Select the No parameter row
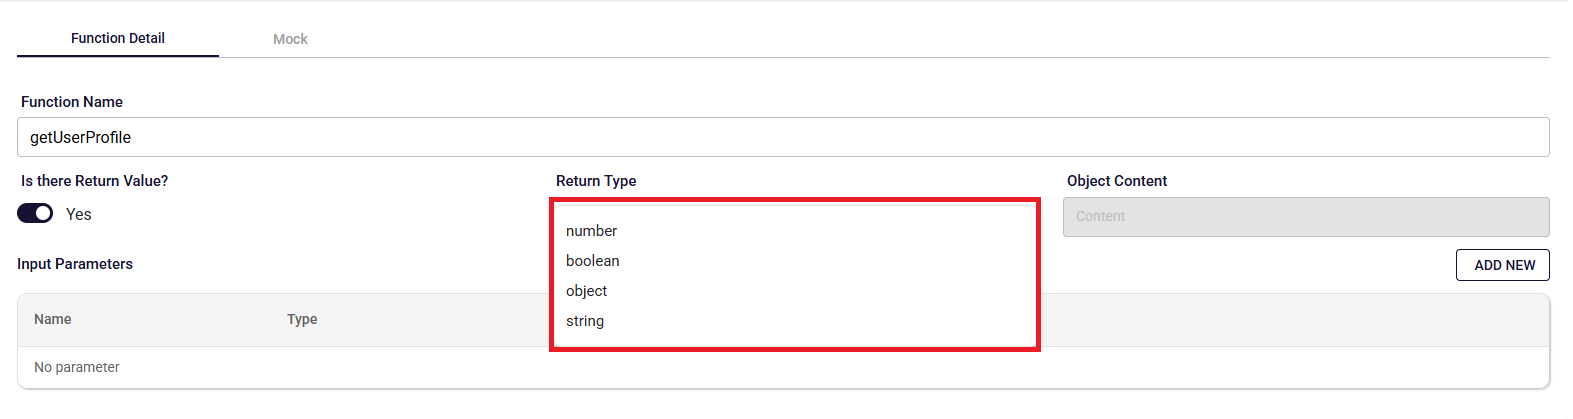 pyautogui.click(x=783, y=367)
